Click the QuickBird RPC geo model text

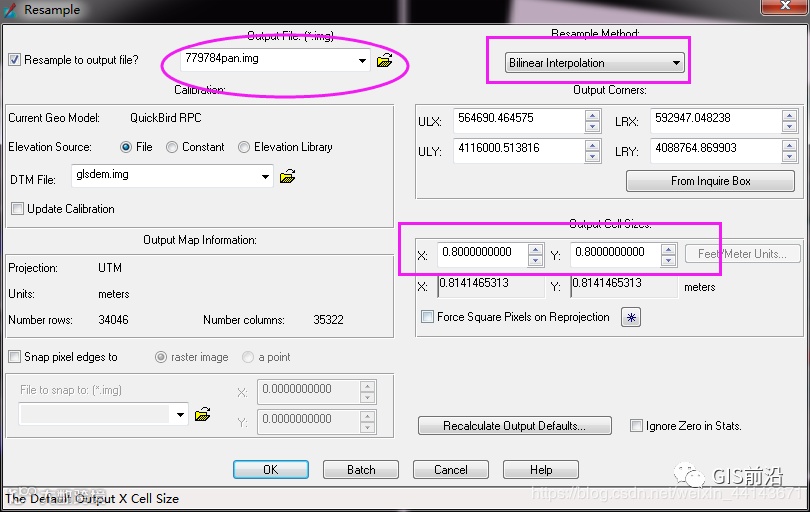pos(166,118)
